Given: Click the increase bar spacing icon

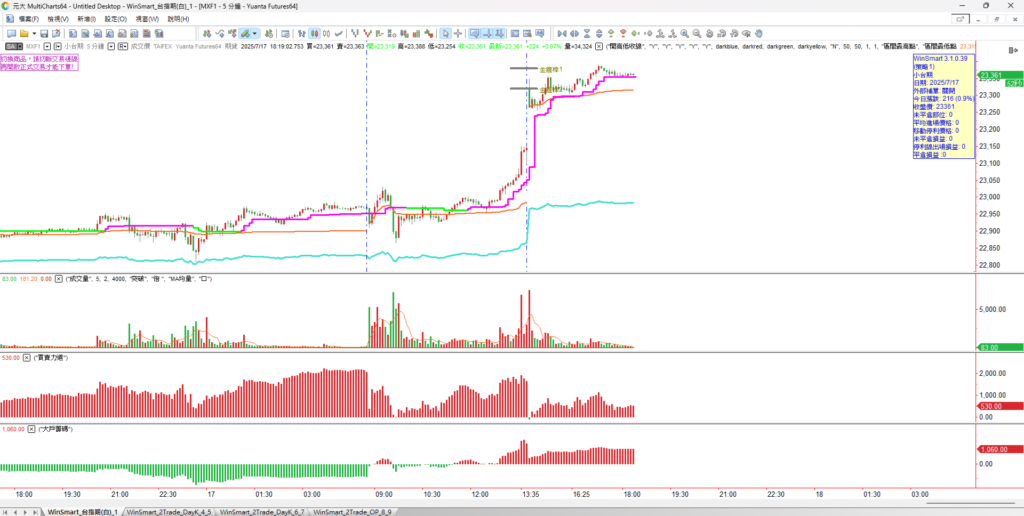Looking at the screenshot, I should click(x=575, y=33).
